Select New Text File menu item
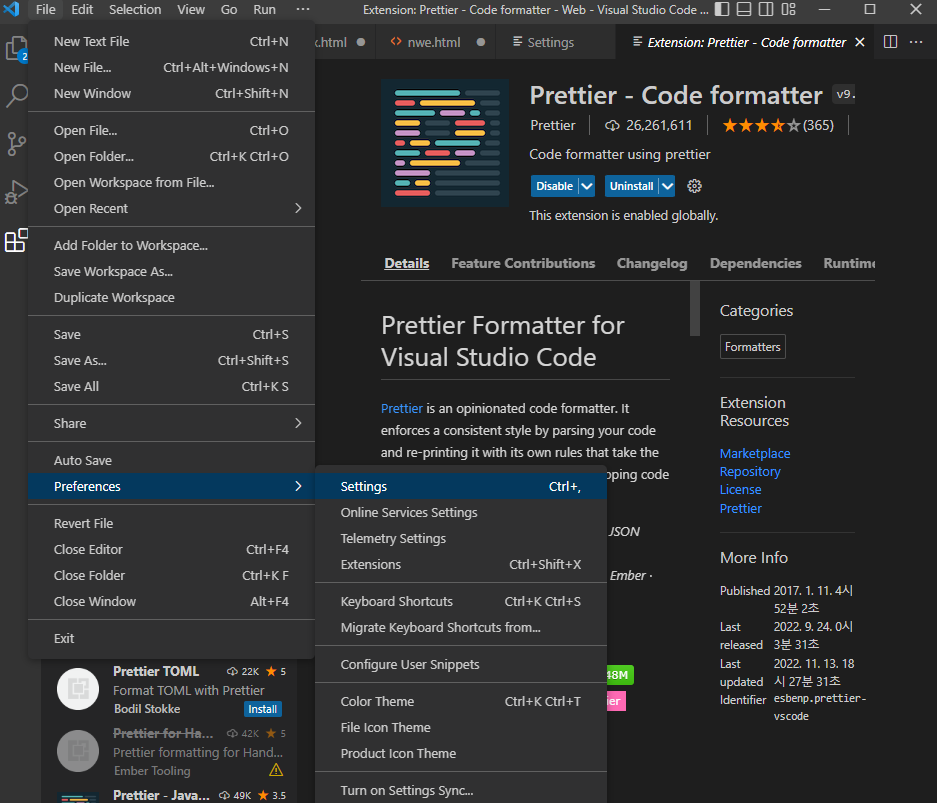 172,41
